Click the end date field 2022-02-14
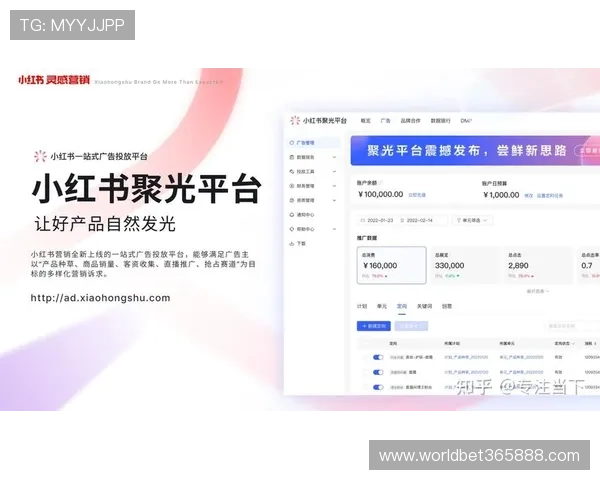 tap(419, 220)
